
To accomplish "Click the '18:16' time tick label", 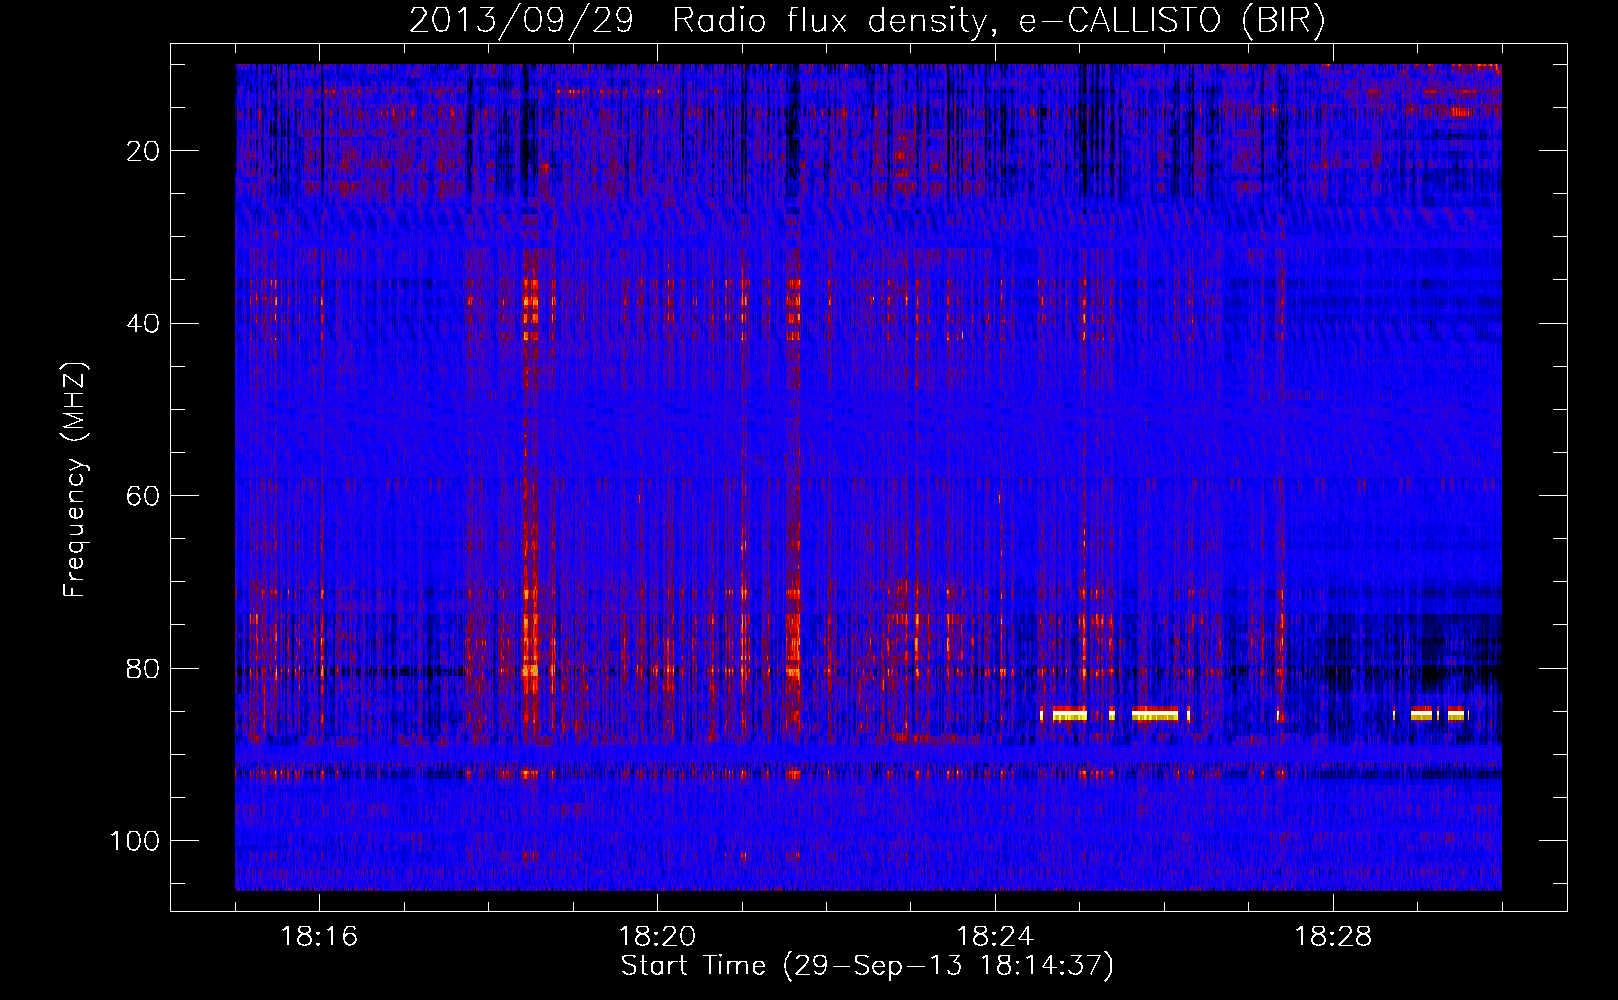I will 319,937.
